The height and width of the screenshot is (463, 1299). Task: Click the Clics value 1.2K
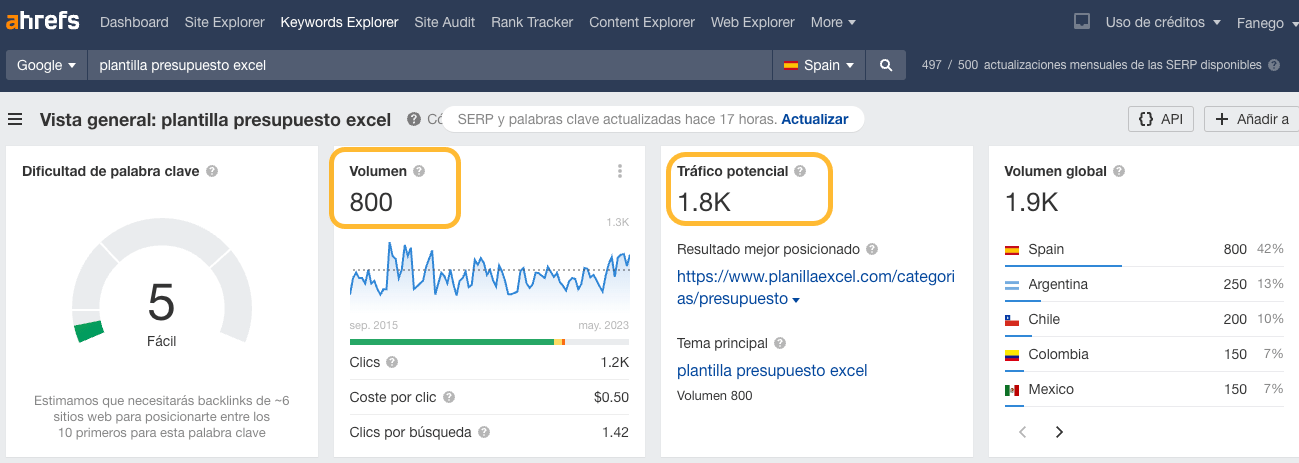tap(614, 362)
